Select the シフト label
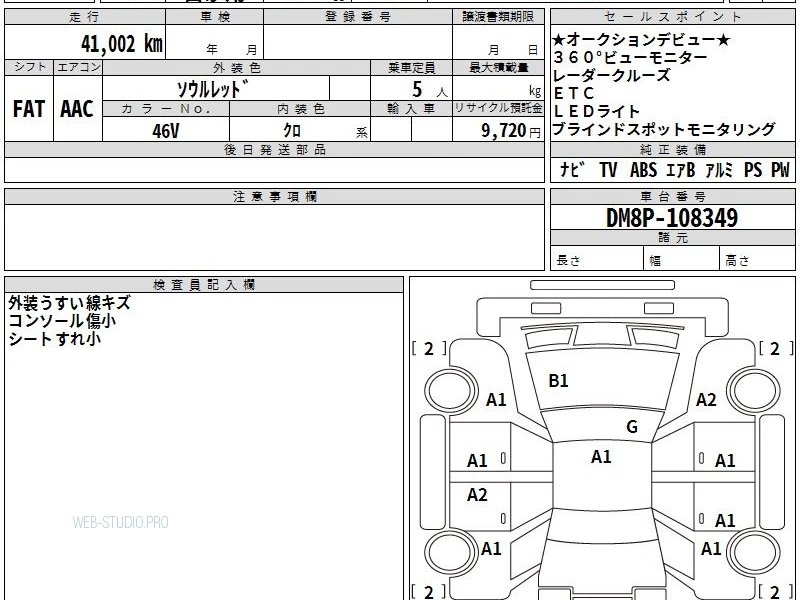This screenshot has height=600, width=800. pyautogui.click(x=29, y=67)
